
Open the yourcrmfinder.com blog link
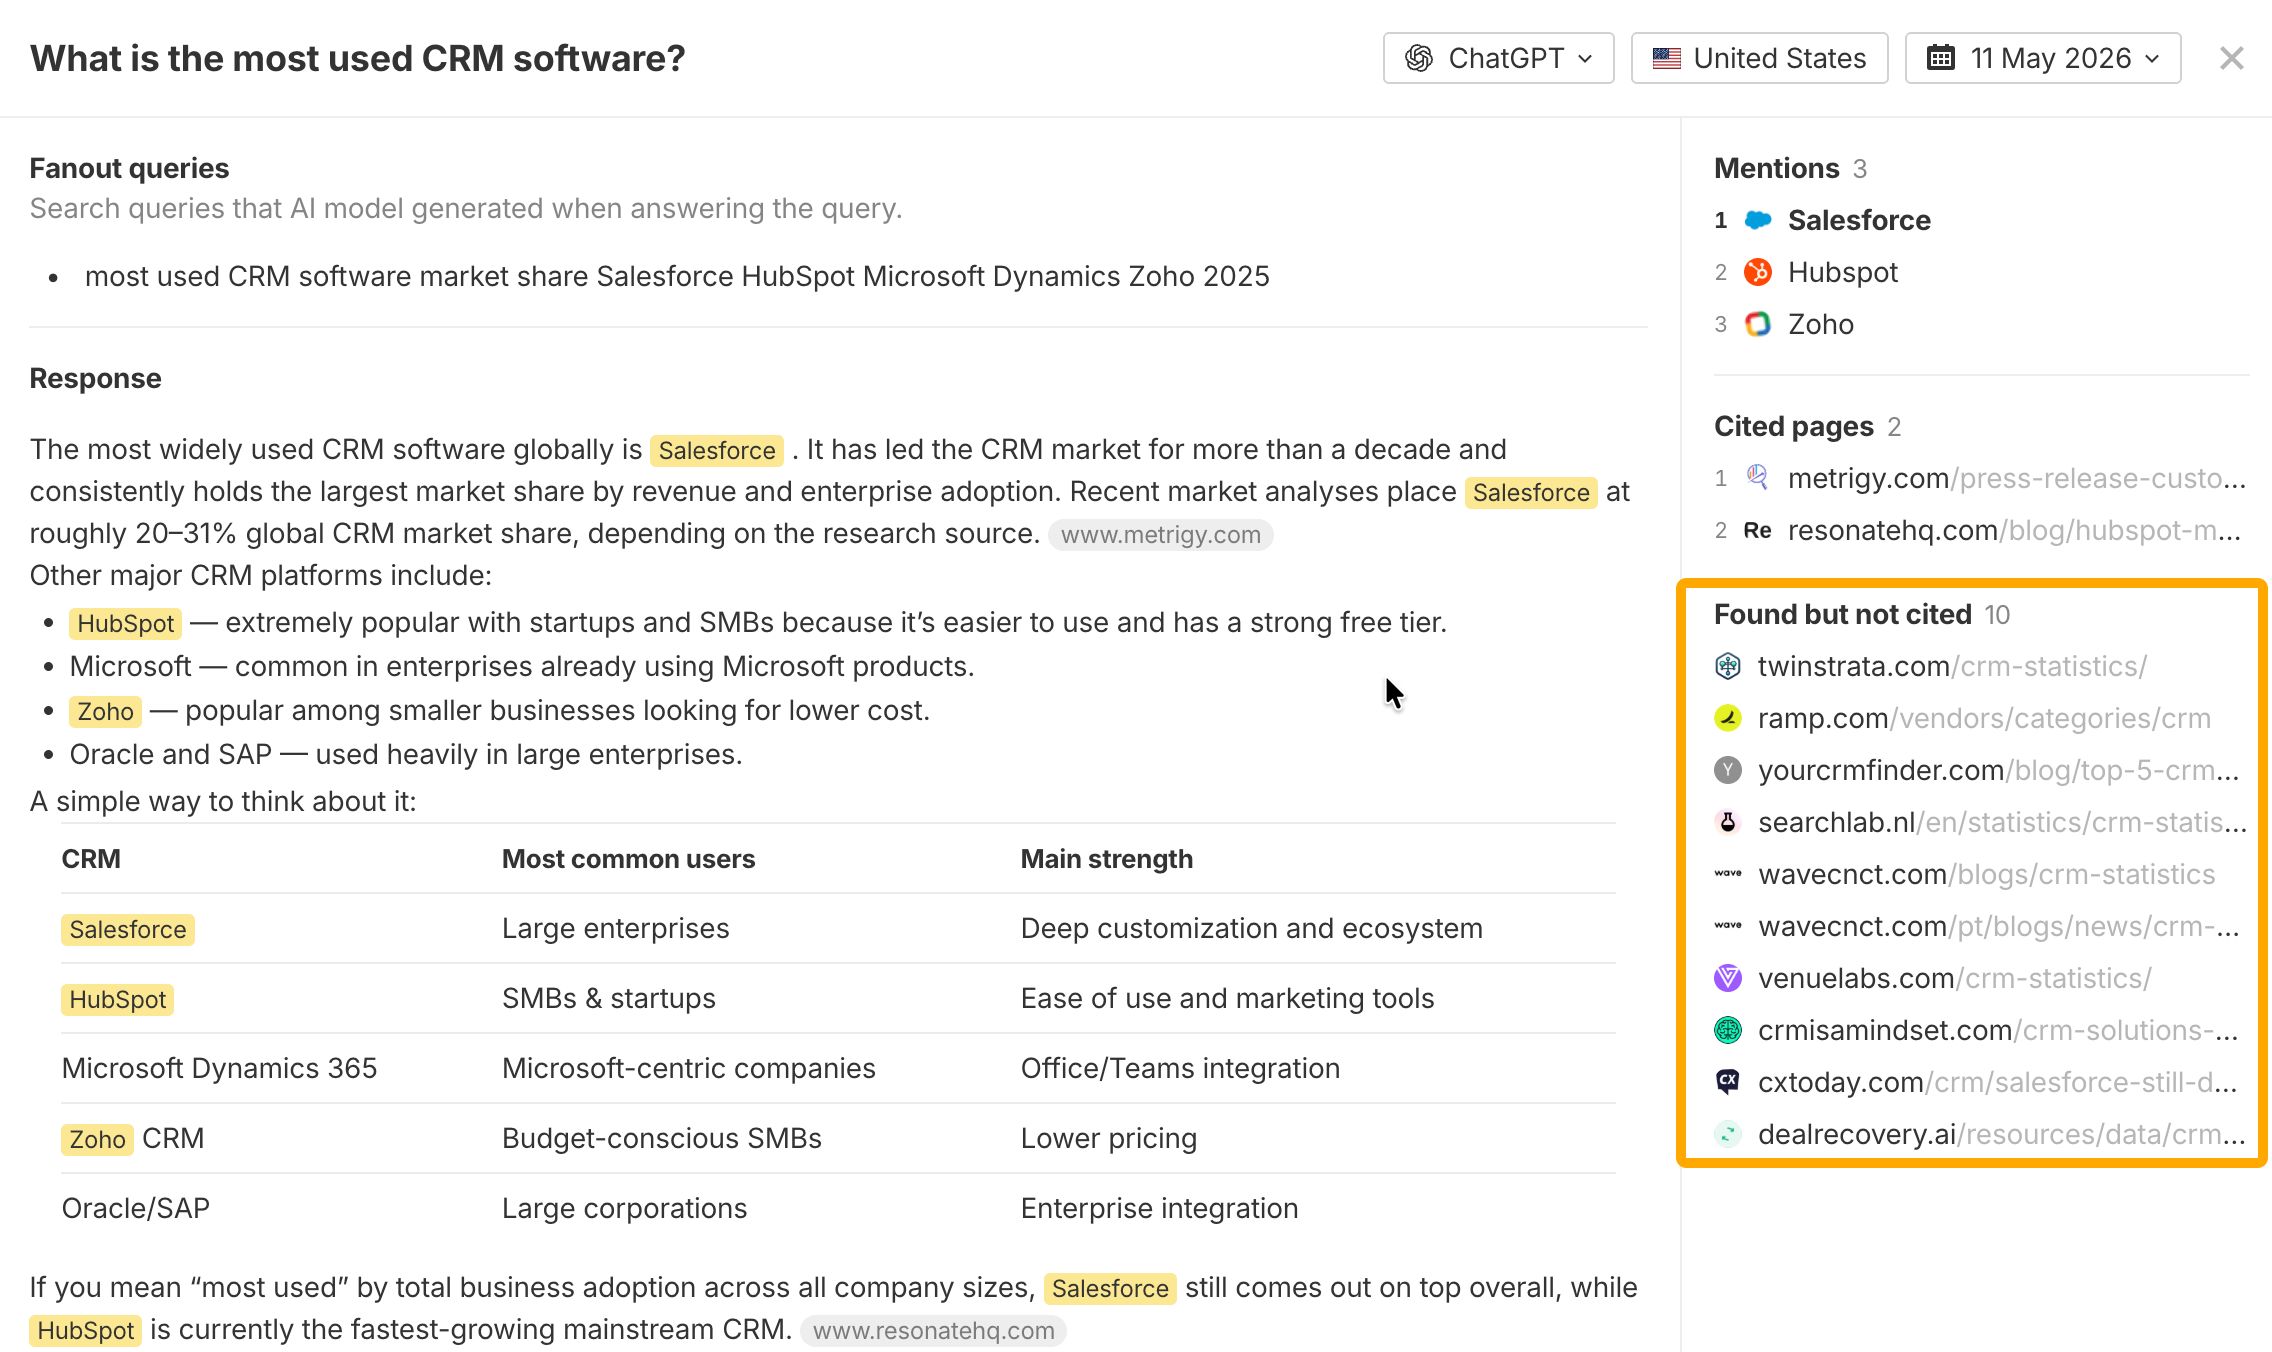pos(1999,770)
